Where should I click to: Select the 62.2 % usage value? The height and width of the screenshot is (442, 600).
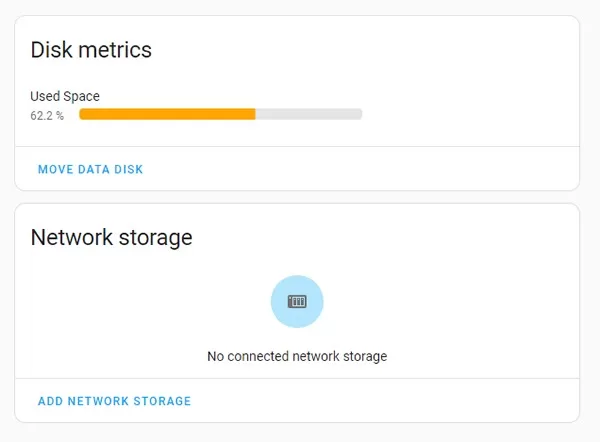[47, 116]
